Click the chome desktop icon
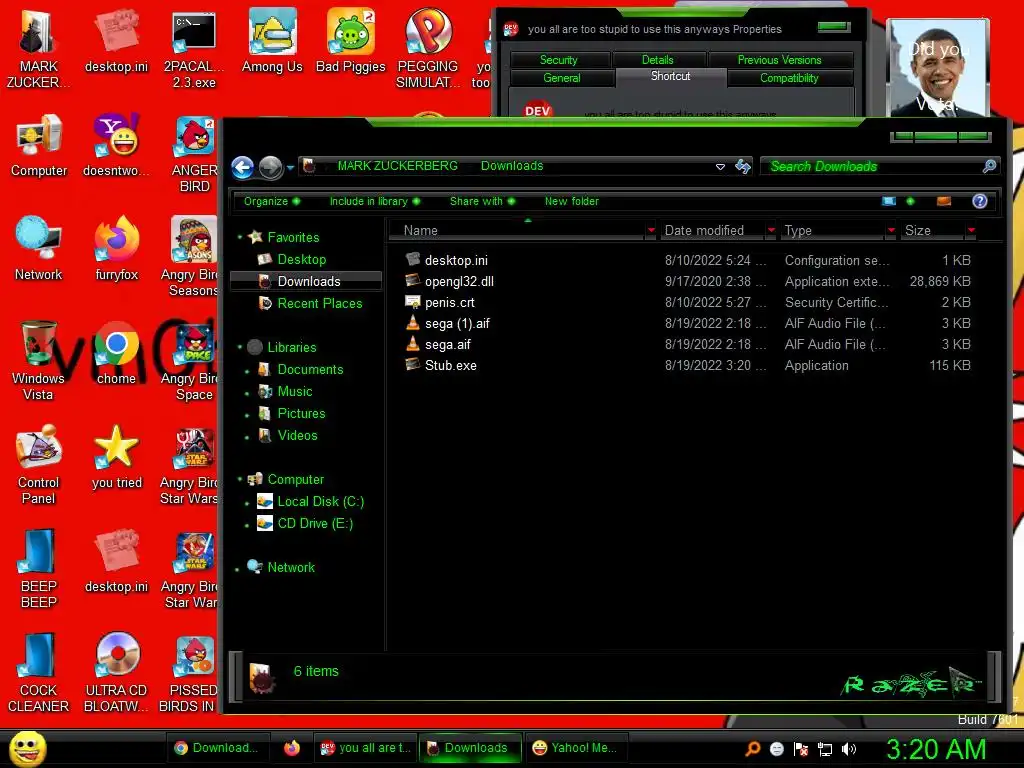Viewport: 1024px width, 768px height. [x=116, y=353]
